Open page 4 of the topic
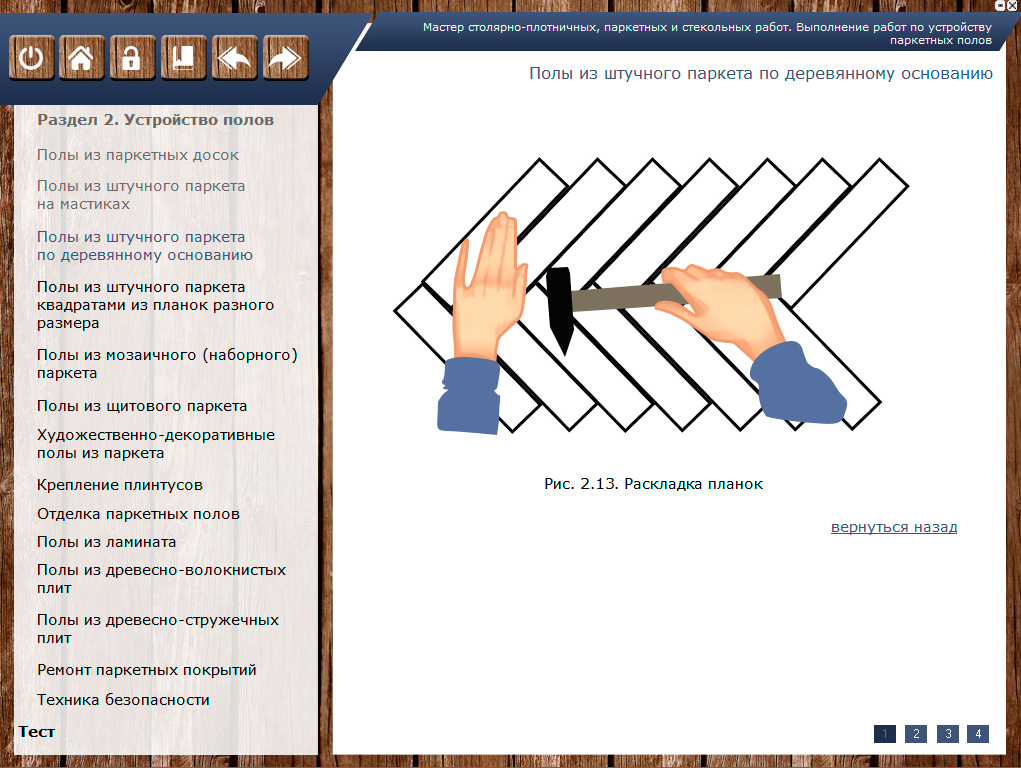The height and width of the screenshot is (768, 1021). point(978,734)
